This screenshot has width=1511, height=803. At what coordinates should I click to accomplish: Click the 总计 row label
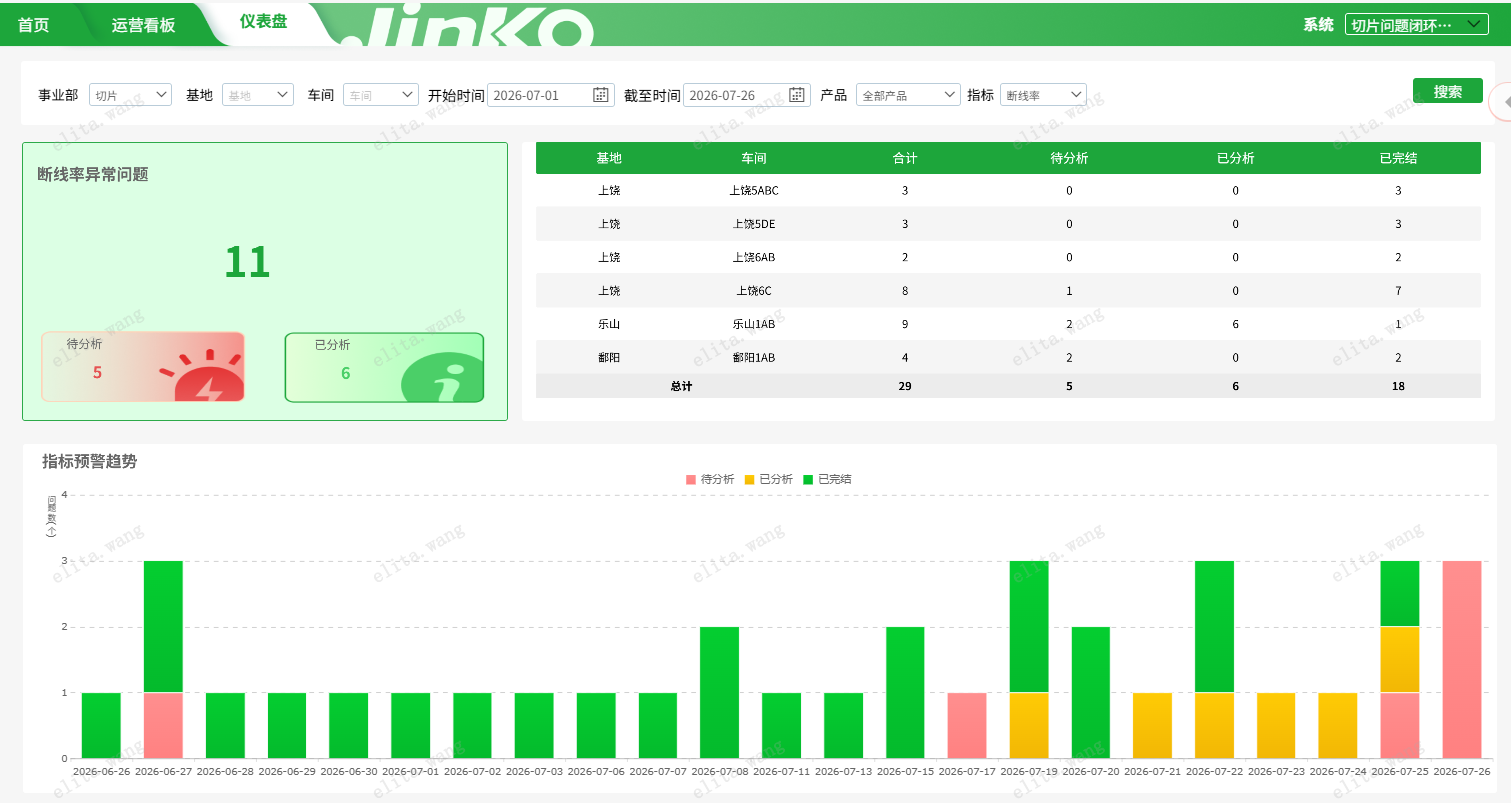pyautogui.click(x=681, y=386)
